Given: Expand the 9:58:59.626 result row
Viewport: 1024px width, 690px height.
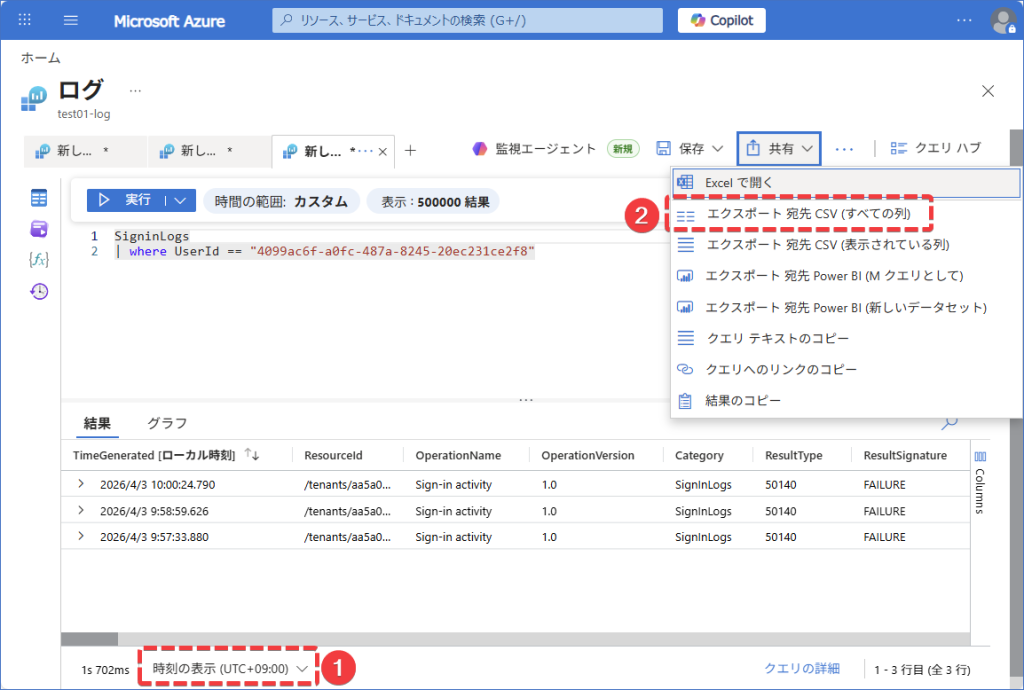Looking at the screenshot, I should coord(81,511).
